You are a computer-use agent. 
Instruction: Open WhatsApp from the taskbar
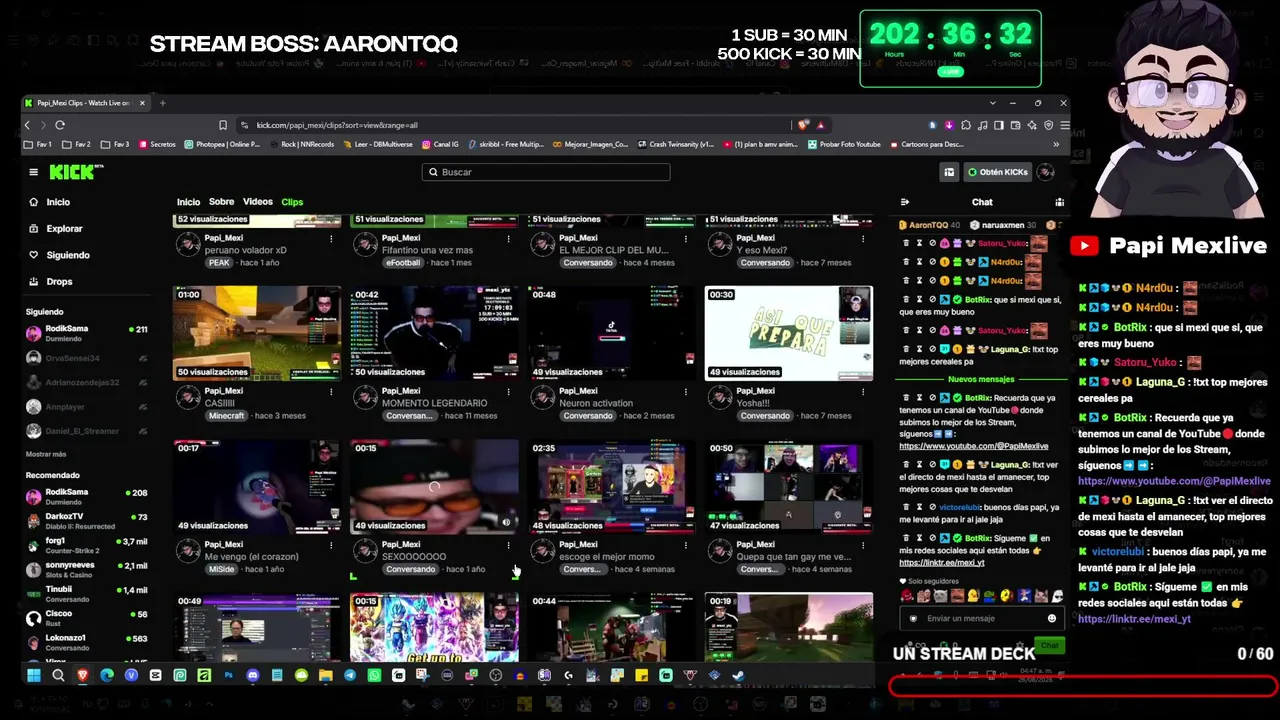pos(374,676)
